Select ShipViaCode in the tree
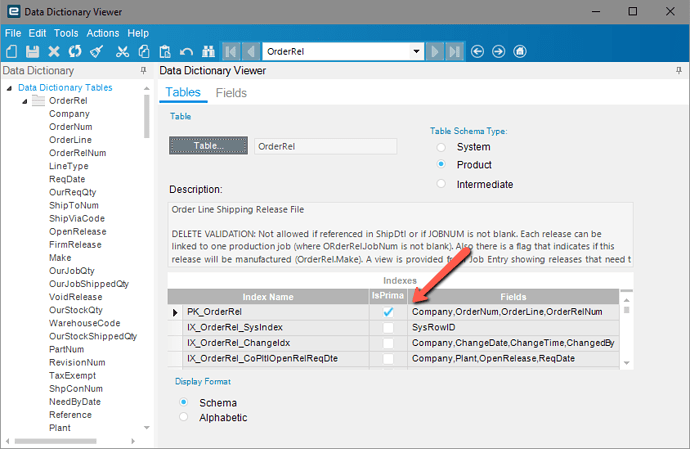The height and width of the screenshot is (449, 690). (77, 218)
